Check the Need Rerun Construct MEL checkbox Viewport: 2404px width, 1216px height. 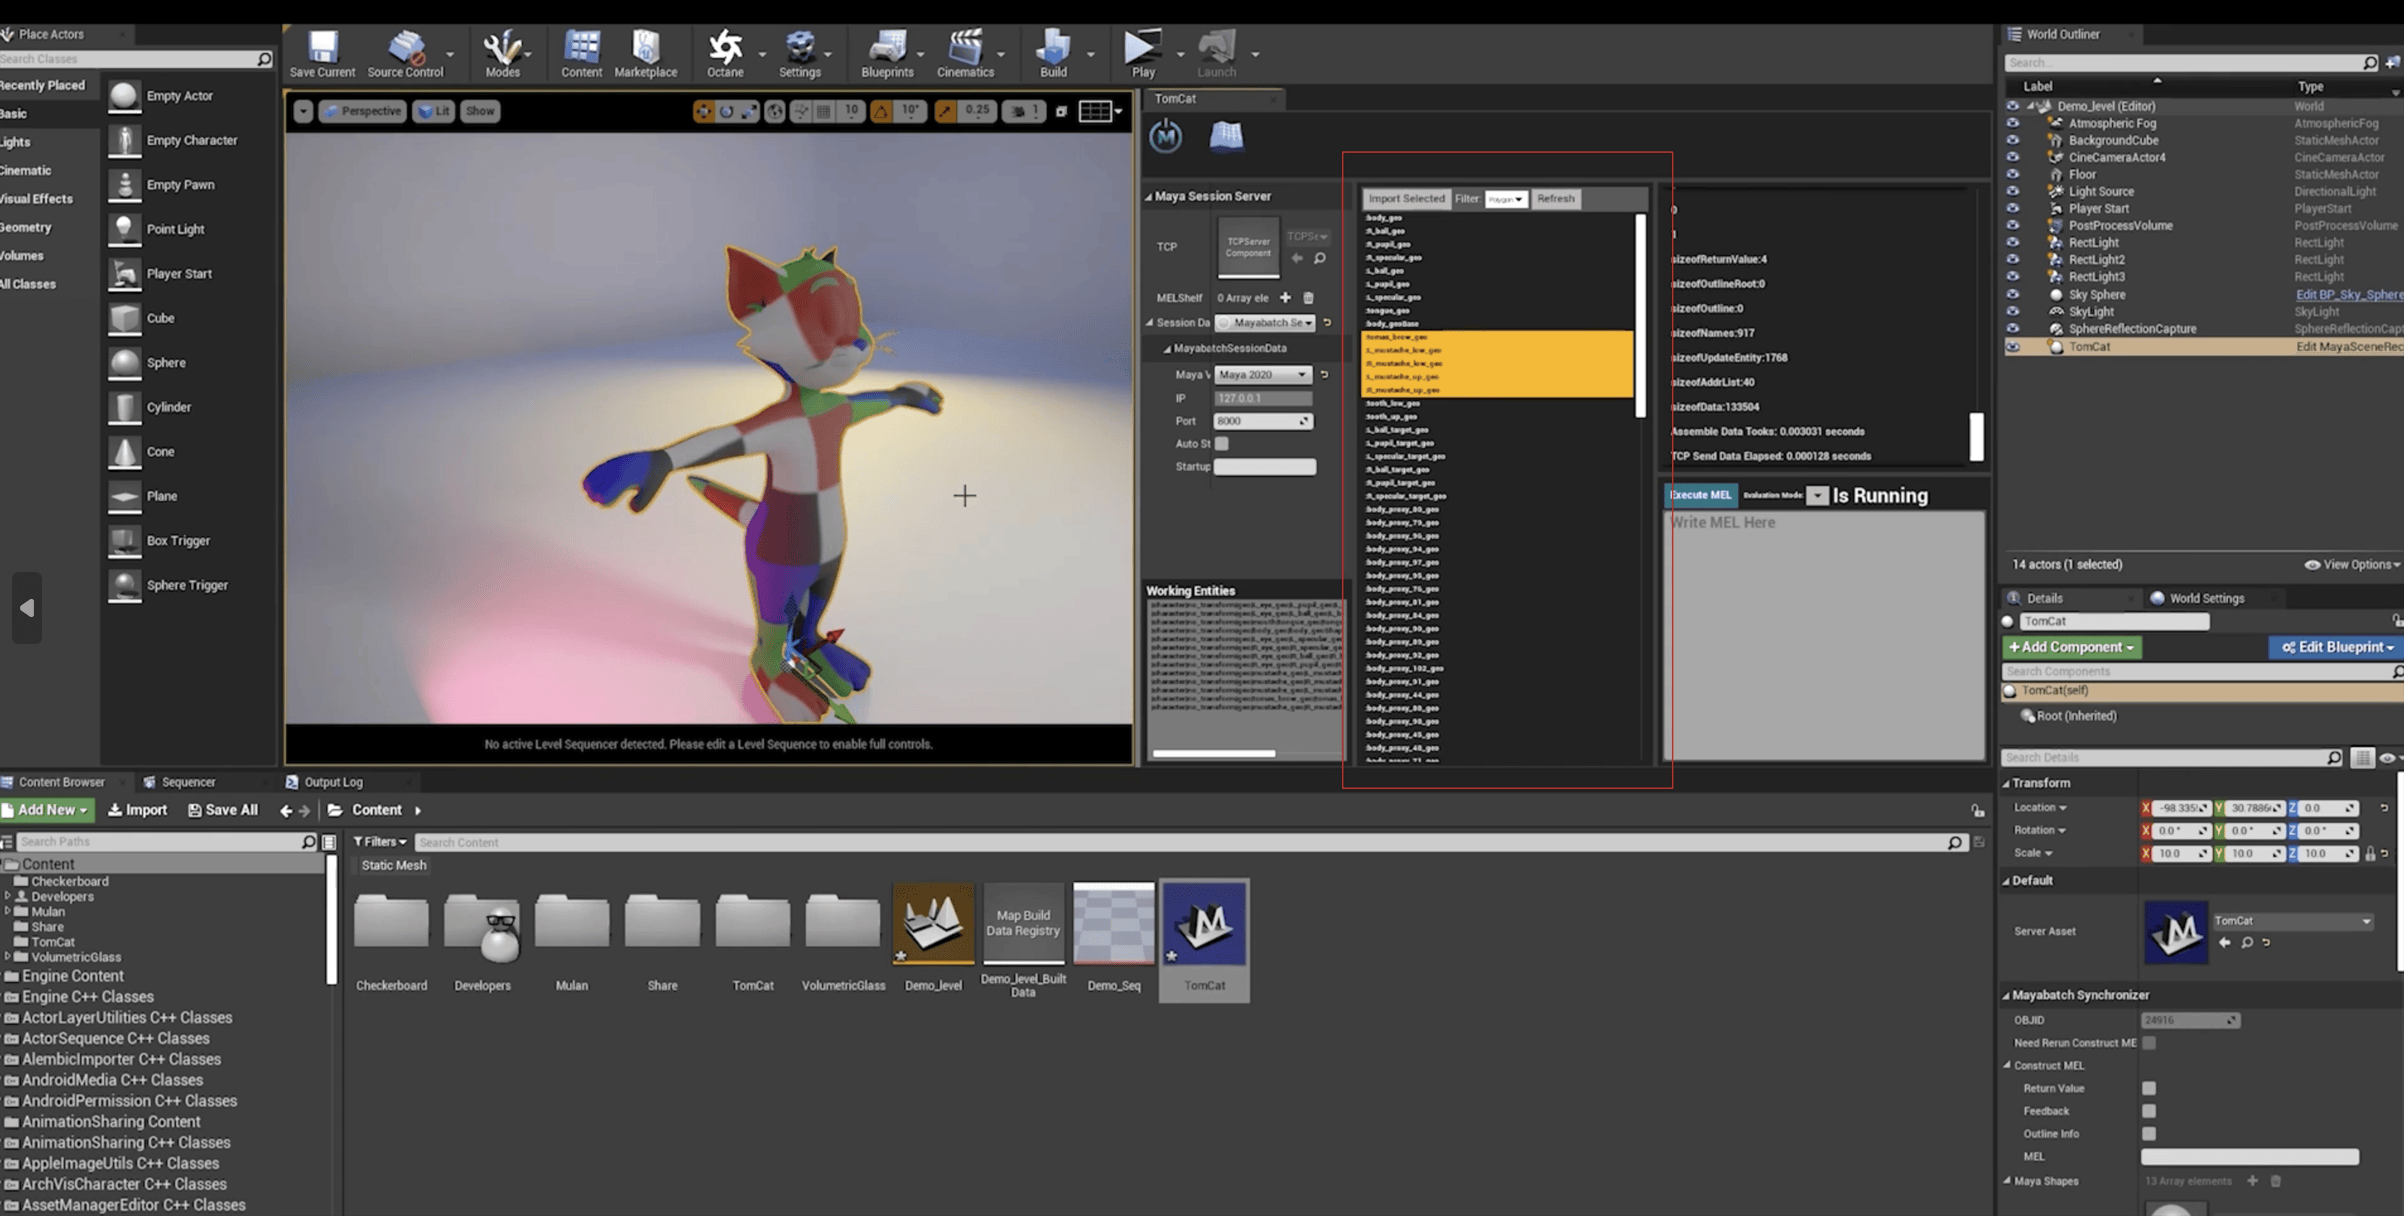(x=2149, y=1042)
